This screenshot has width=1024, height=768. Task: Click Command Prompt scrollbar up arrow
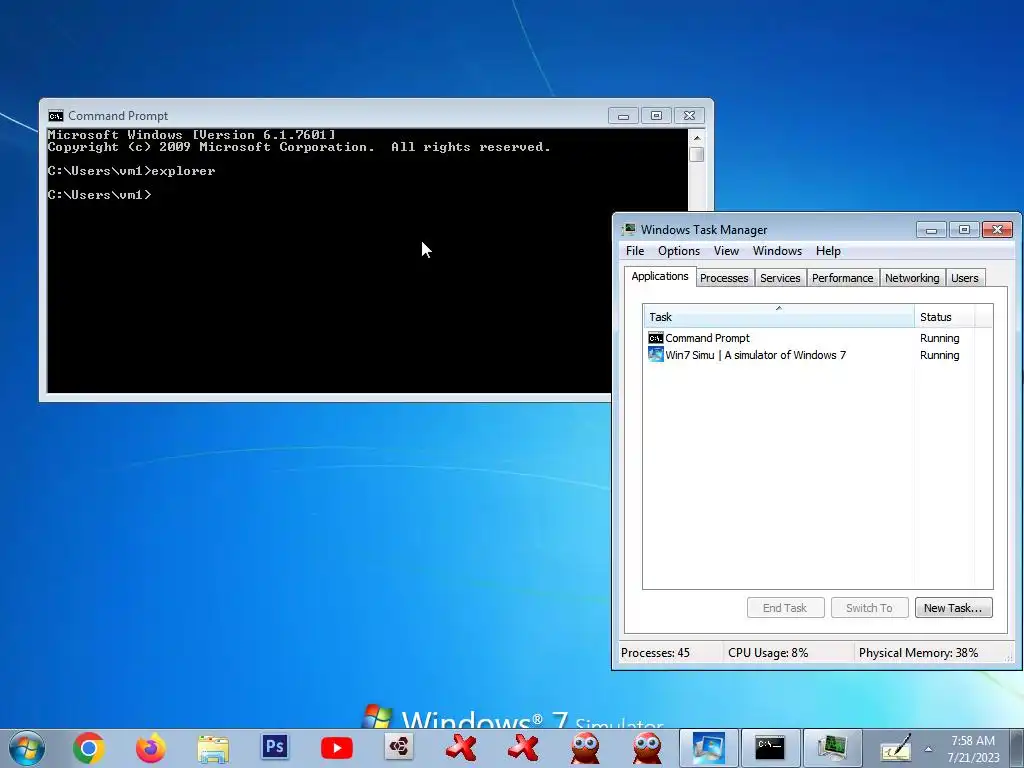697,138
